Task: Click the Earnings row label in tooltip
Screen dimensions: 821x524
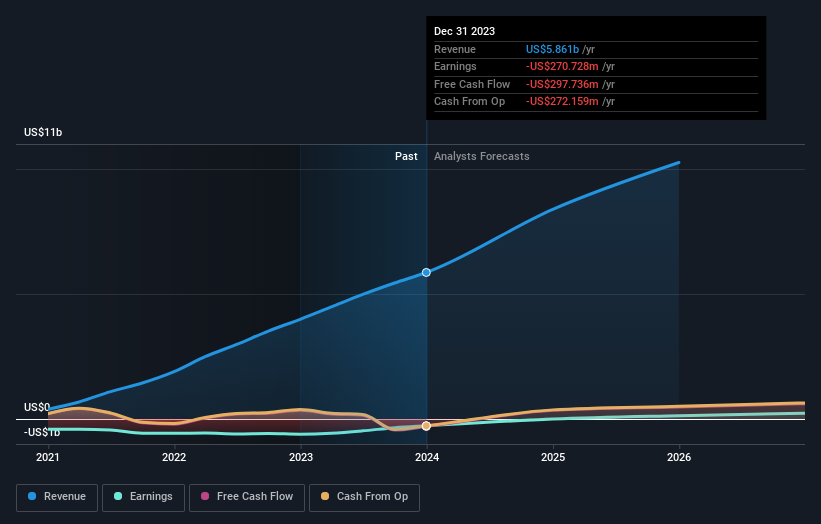Action: [x=455, y=66]
